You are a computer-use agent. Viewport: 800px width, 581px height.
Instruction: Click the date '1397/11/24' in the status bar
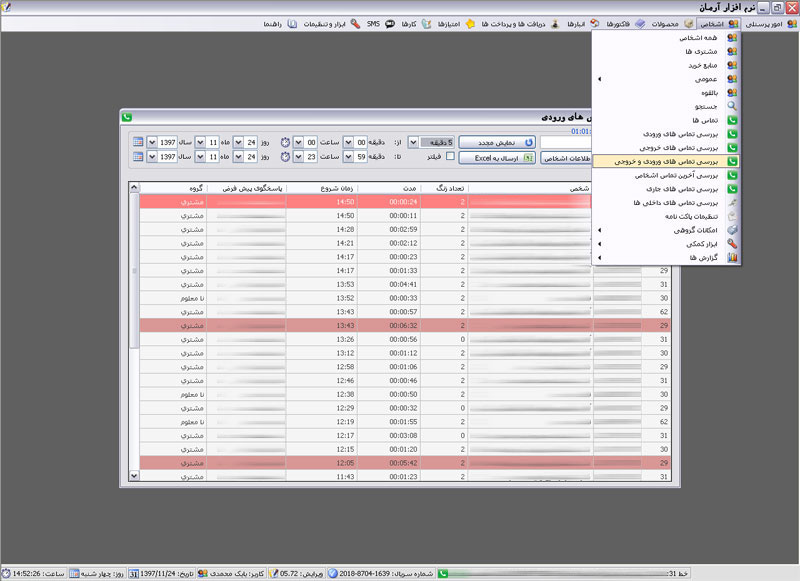156,574
